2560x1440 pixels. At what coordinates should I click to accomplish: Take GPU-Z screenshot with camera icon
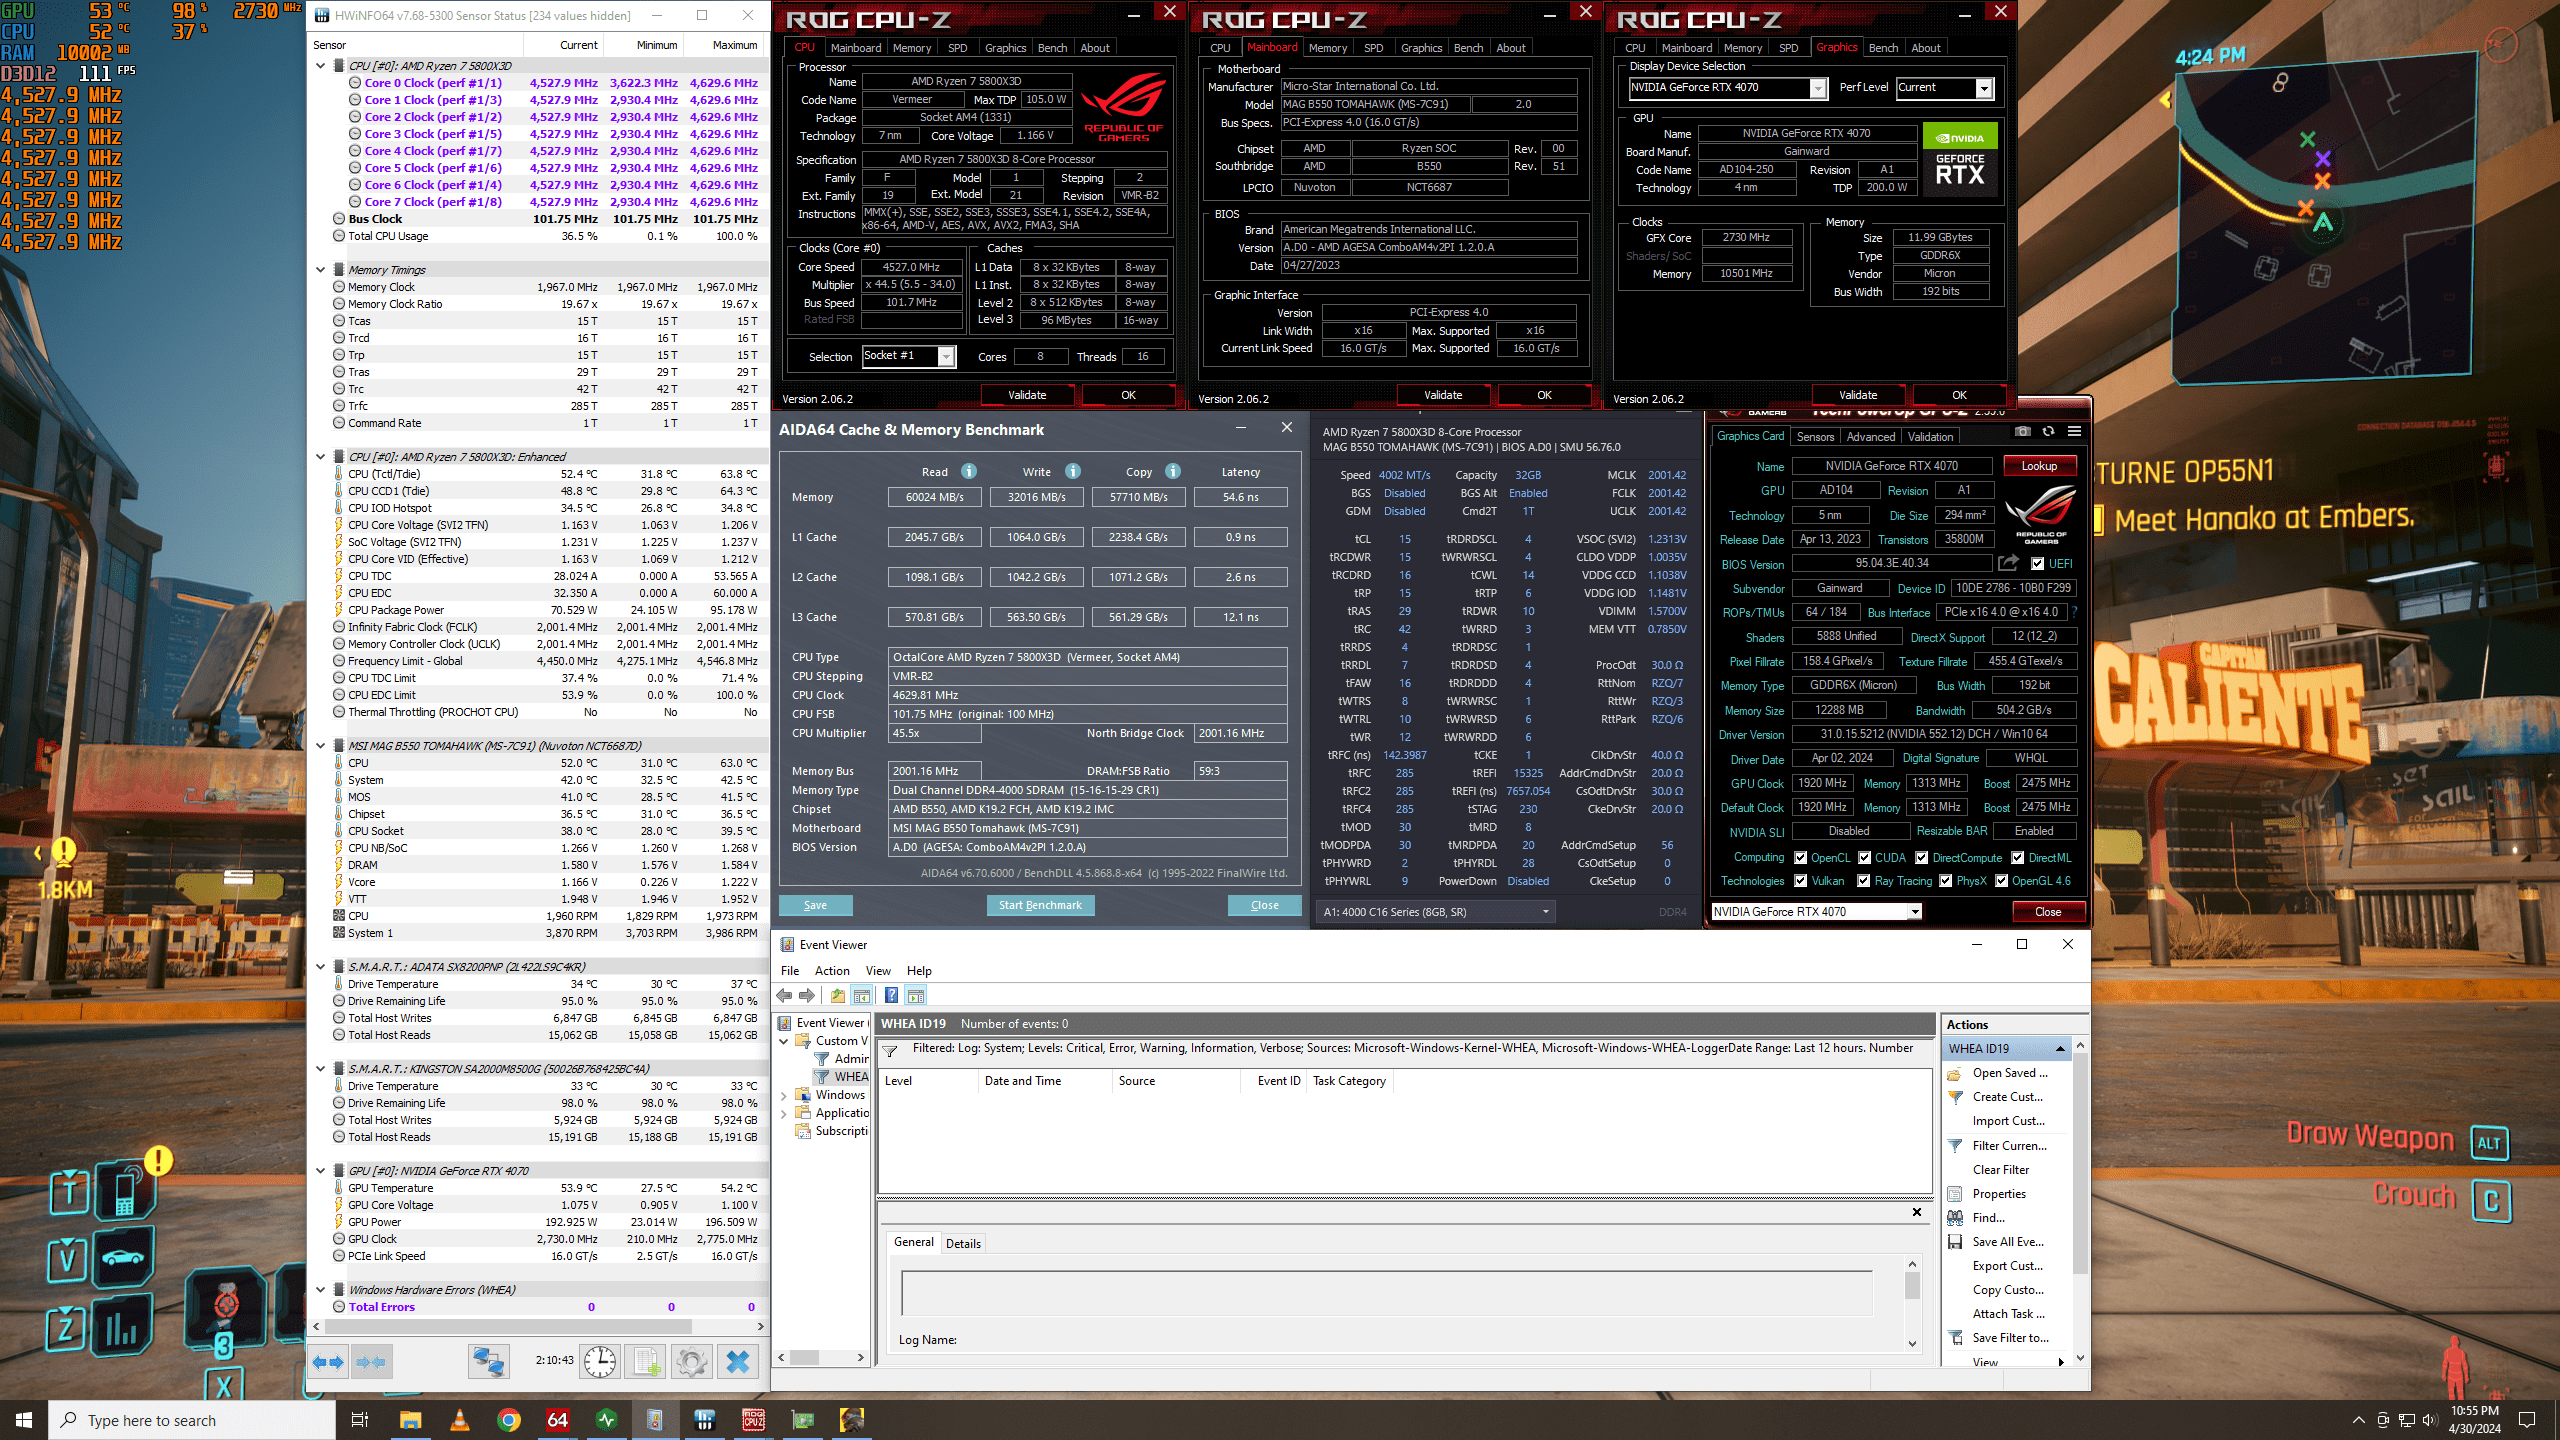coord(2023,432)
